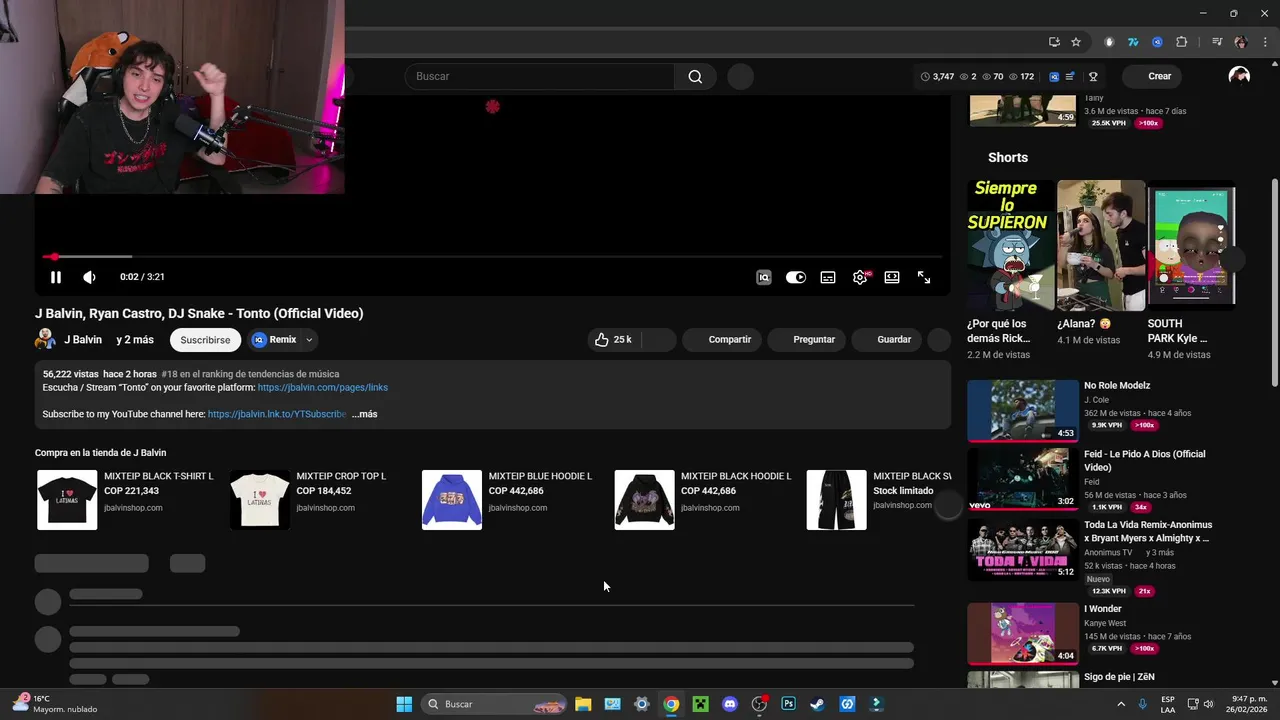This screenshot has height=720, width=1280.
Task: Open Minecraft from taskbar
Action: (700, 704)
